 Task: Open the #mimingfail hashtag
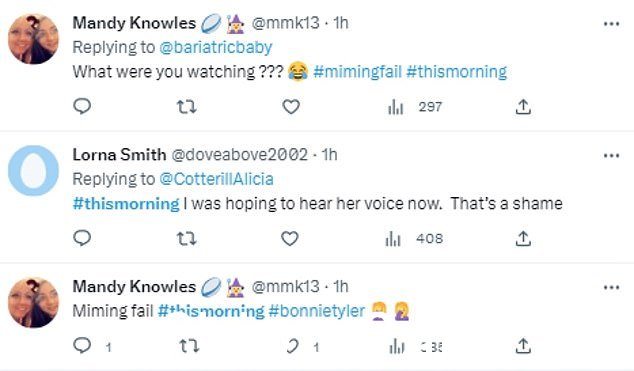pyautogui.click(x=357, y=72)
